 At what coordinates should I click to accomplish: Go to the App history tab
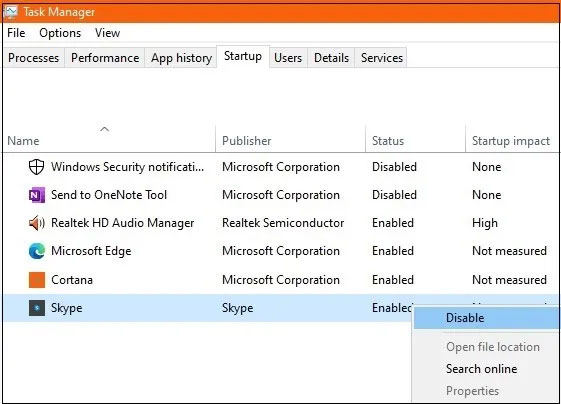(181, 58)
